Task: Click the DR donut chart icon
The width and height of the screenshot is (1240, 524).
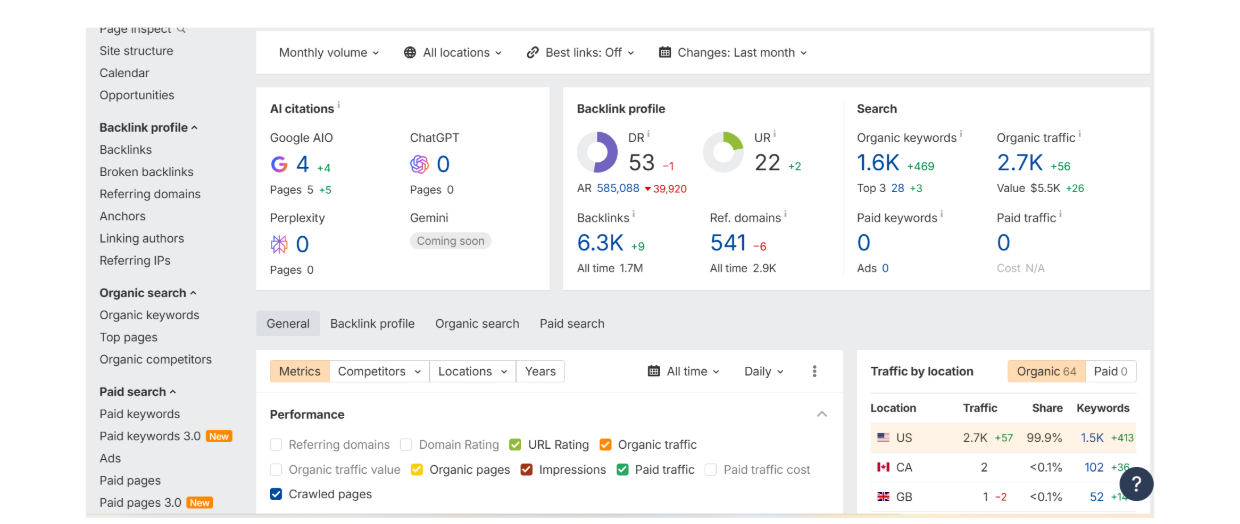Action: [x=597, y=153]
